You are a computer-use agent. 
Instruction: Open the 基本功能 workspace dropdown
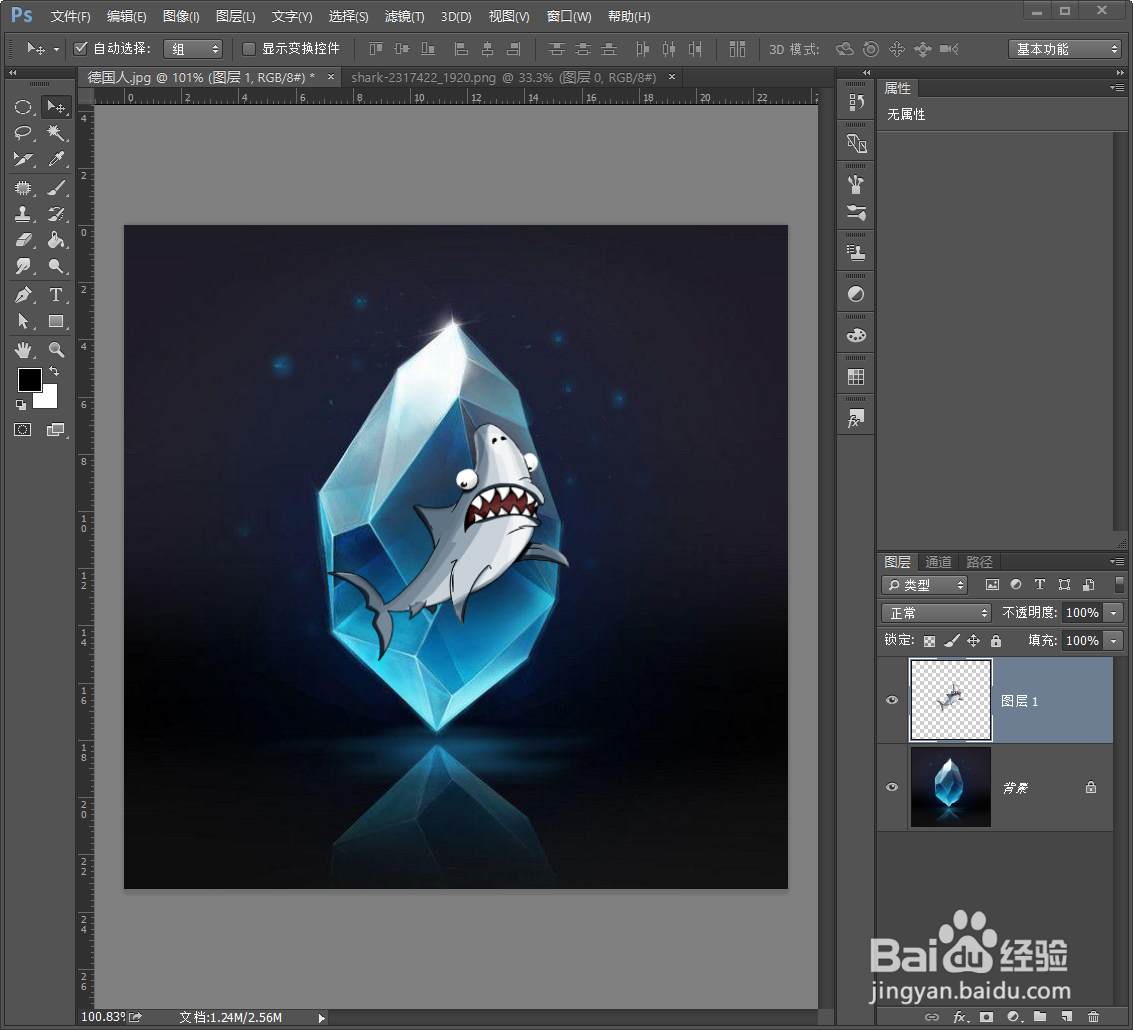pyautogui.click(x=1064, y=49)
